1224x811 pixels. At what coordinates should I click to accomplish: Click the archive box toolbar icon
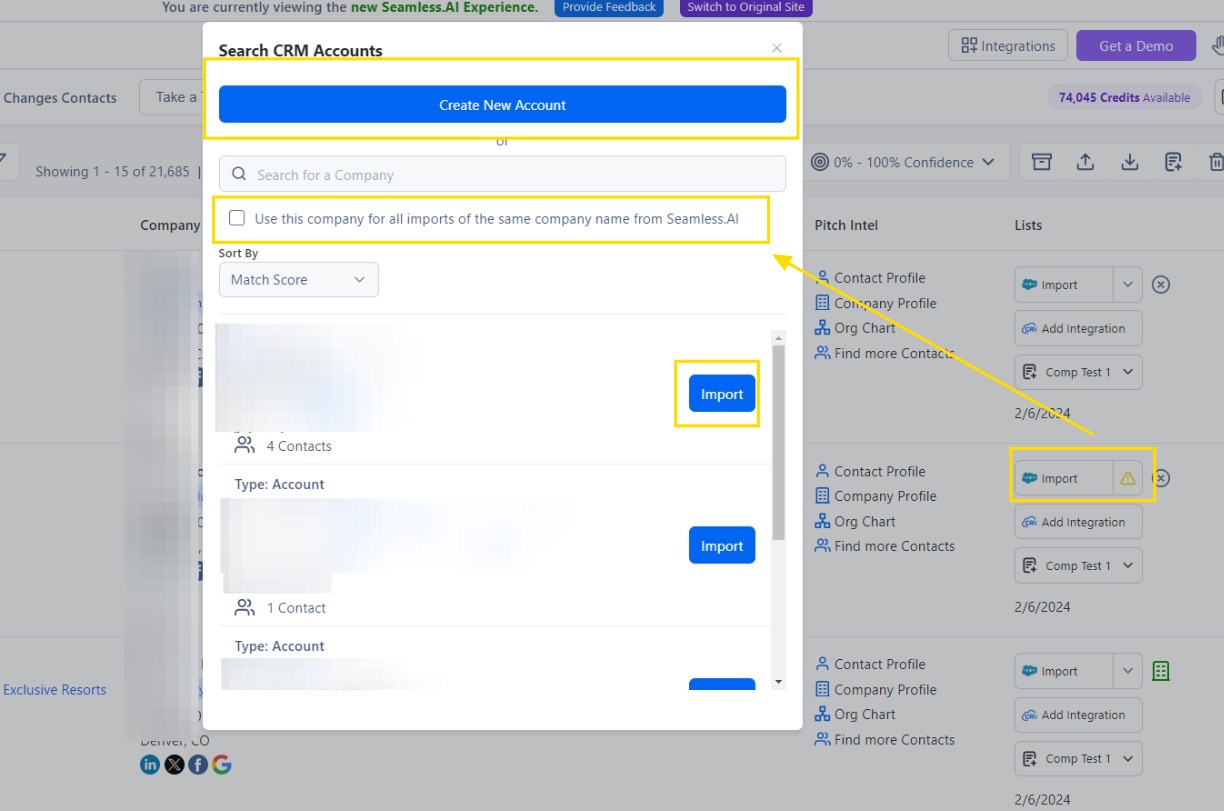pyautogui.click(x=1042, y=162)
